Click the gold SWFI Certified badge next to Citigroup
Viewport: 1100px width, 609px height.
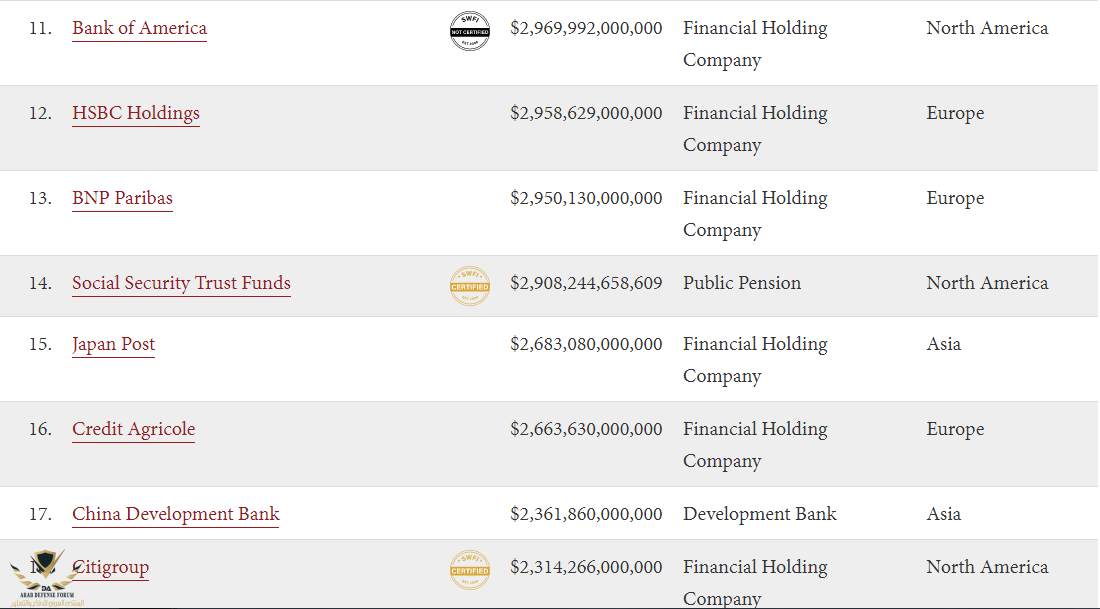(470, 570)
